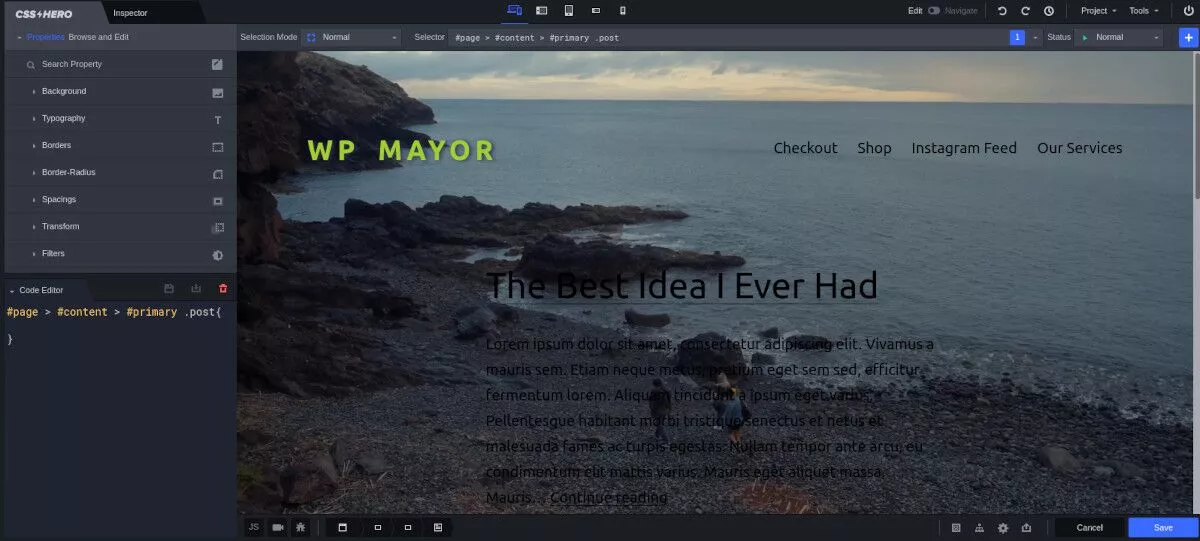Switch to the tablet preview icon

click(x=569, y=11)
